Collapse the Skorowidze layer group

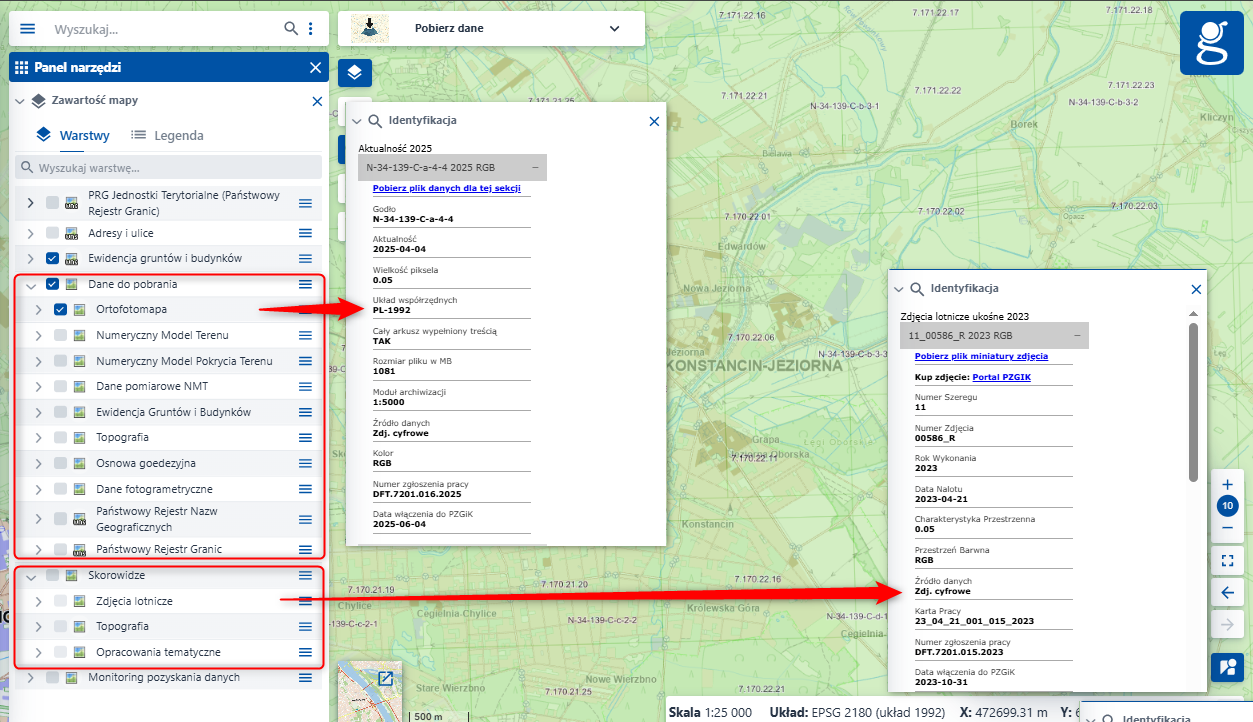coord(30,576)
